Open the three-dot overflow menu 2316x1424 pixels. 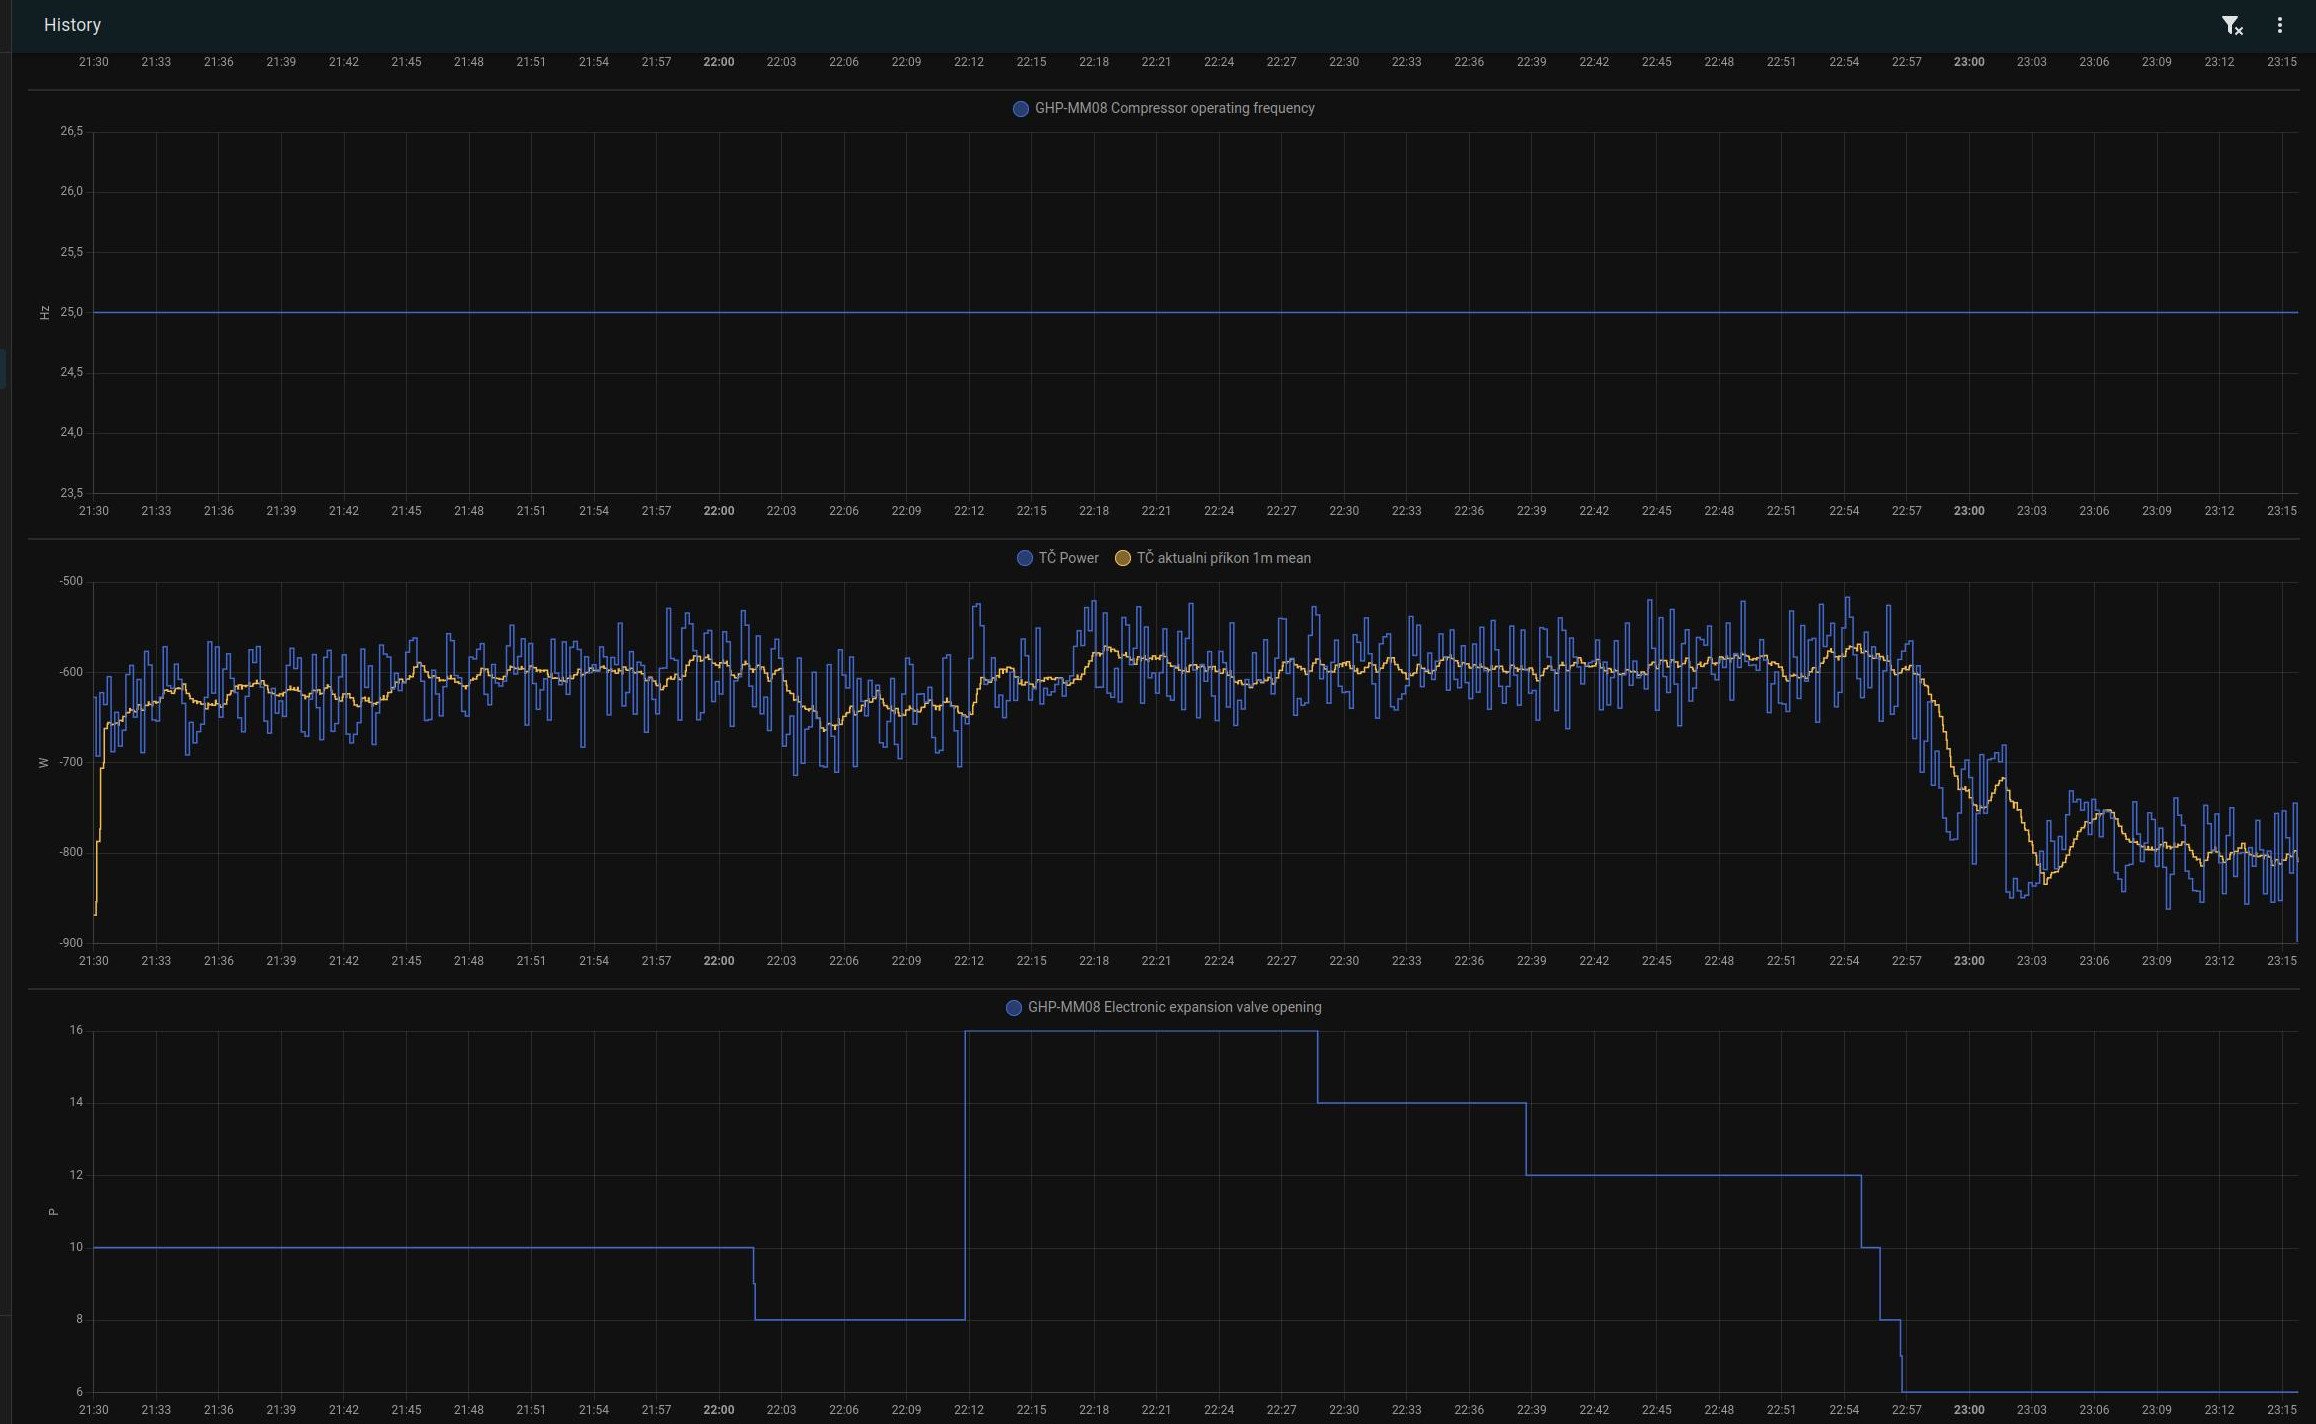pos(2279,25)
